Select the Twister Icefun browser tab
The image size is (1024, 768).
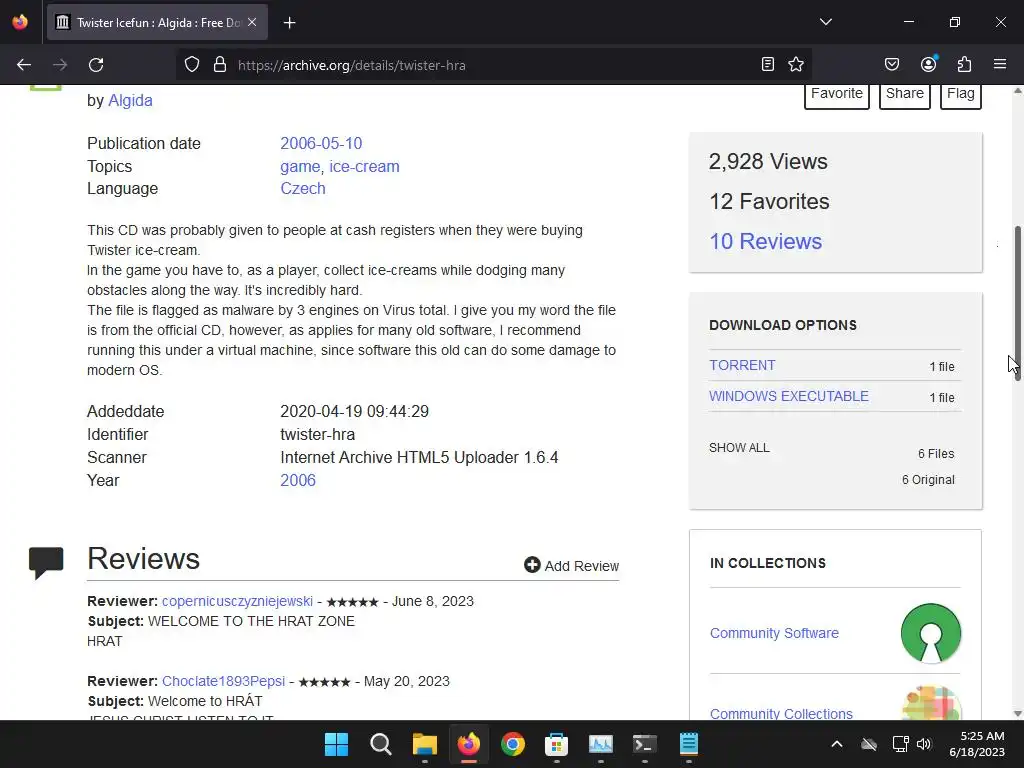[x=157, y=22]
